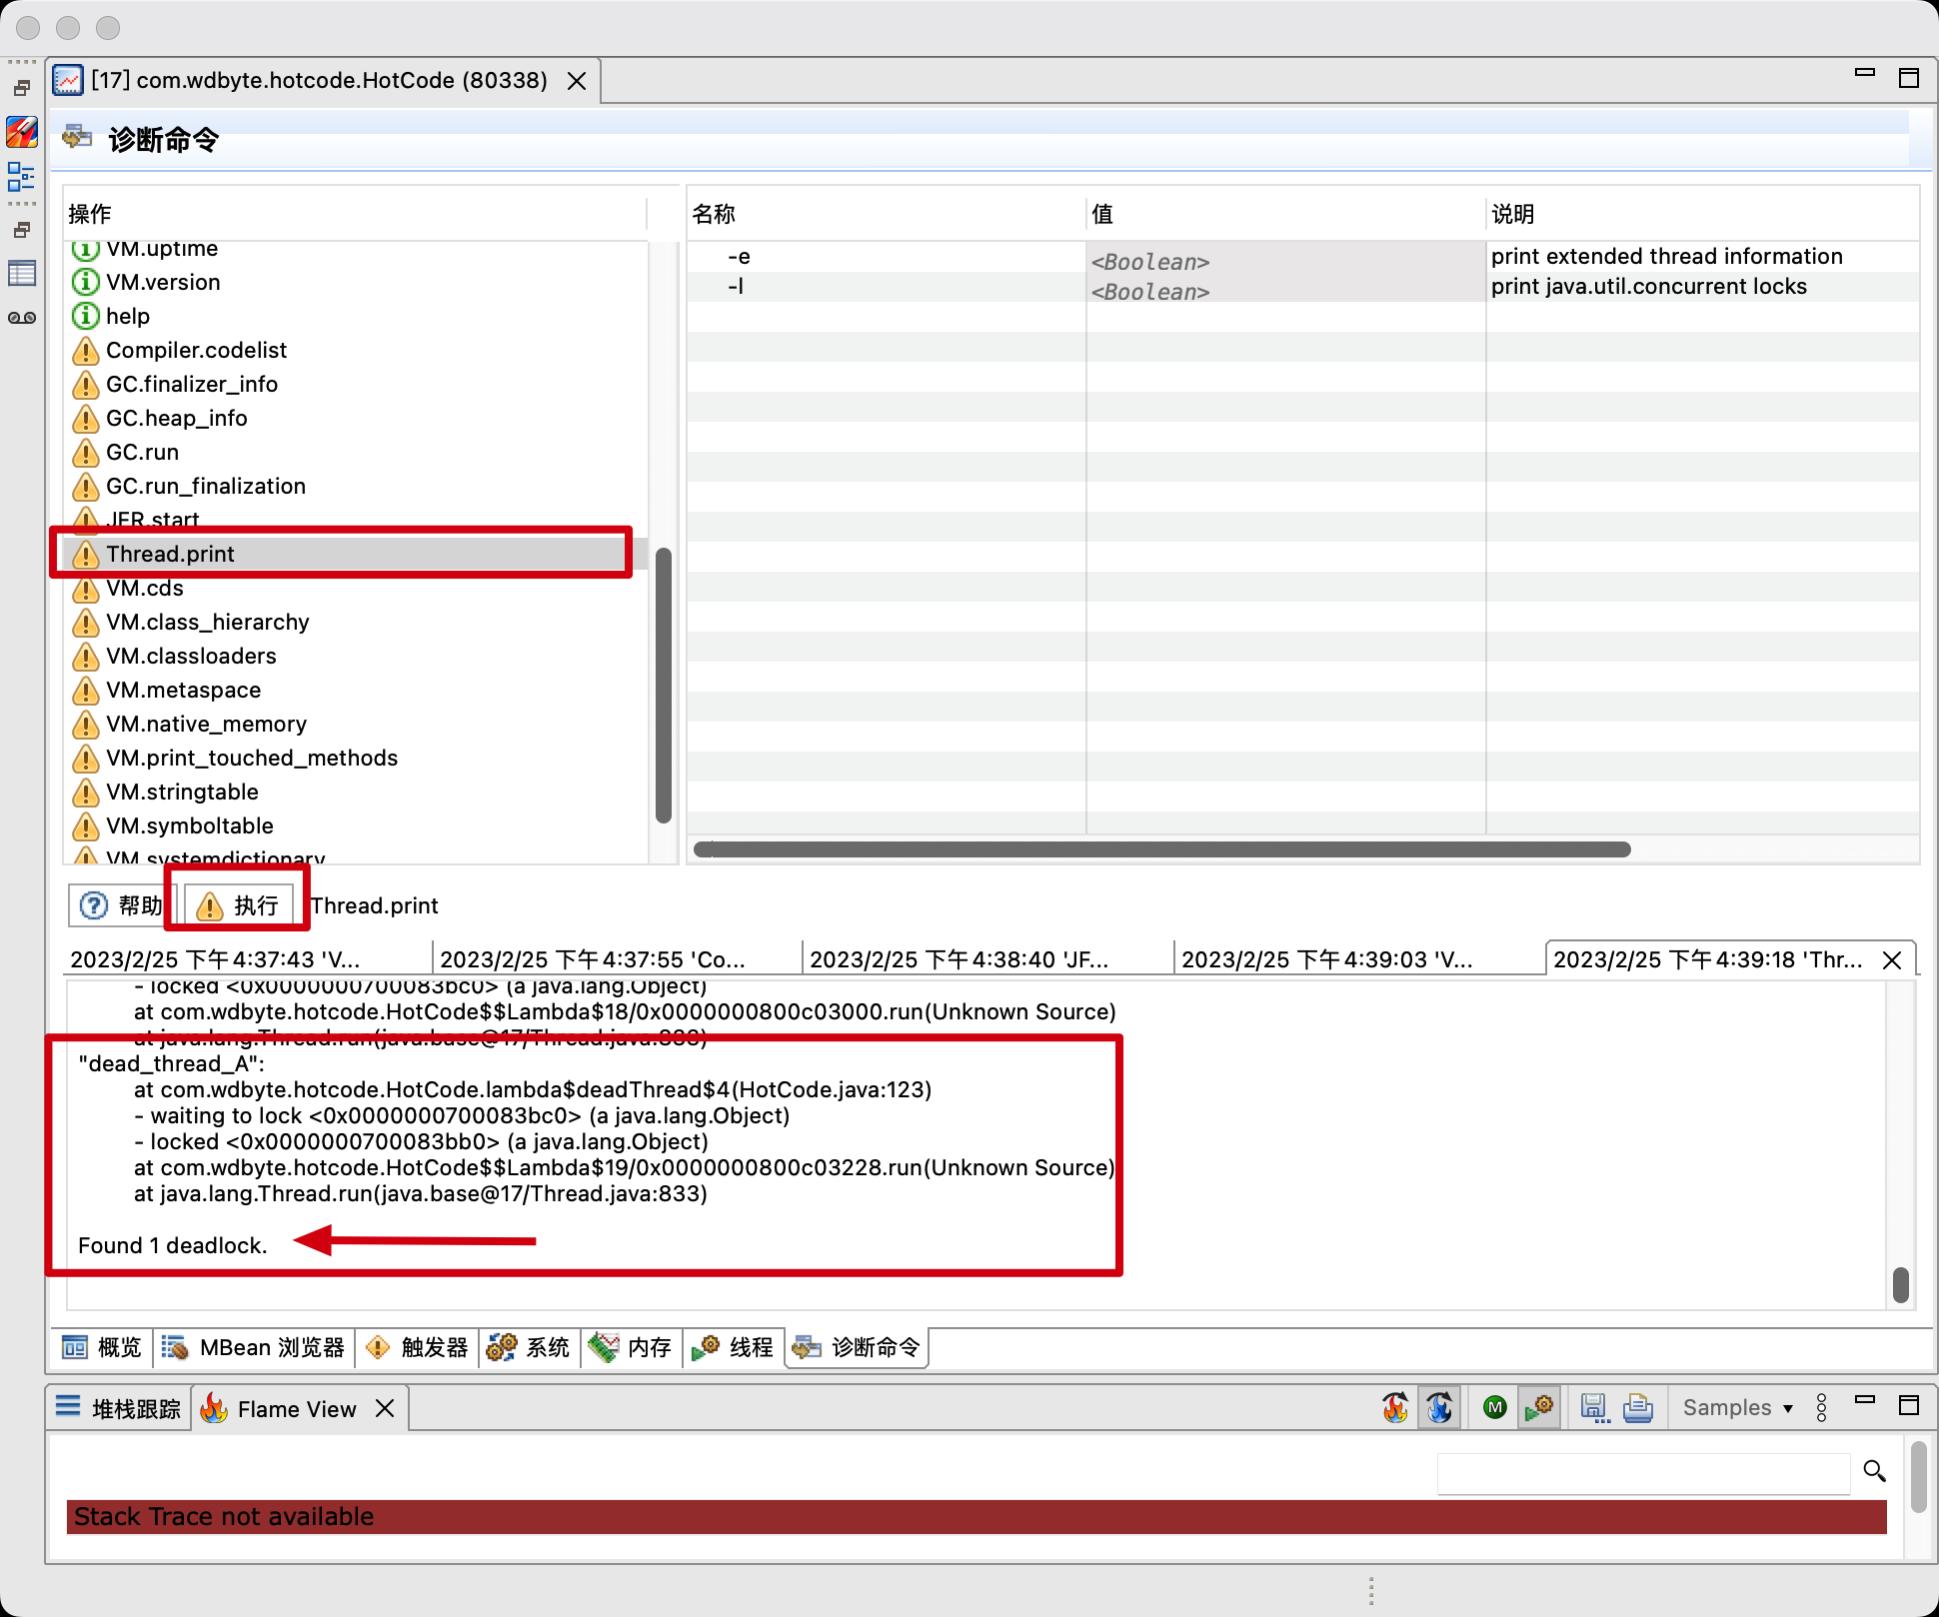Click the red flame graph icon
The height and width of the screenshot is (1617, 1939).
pyautogui.click(x=1395, y=1408)
